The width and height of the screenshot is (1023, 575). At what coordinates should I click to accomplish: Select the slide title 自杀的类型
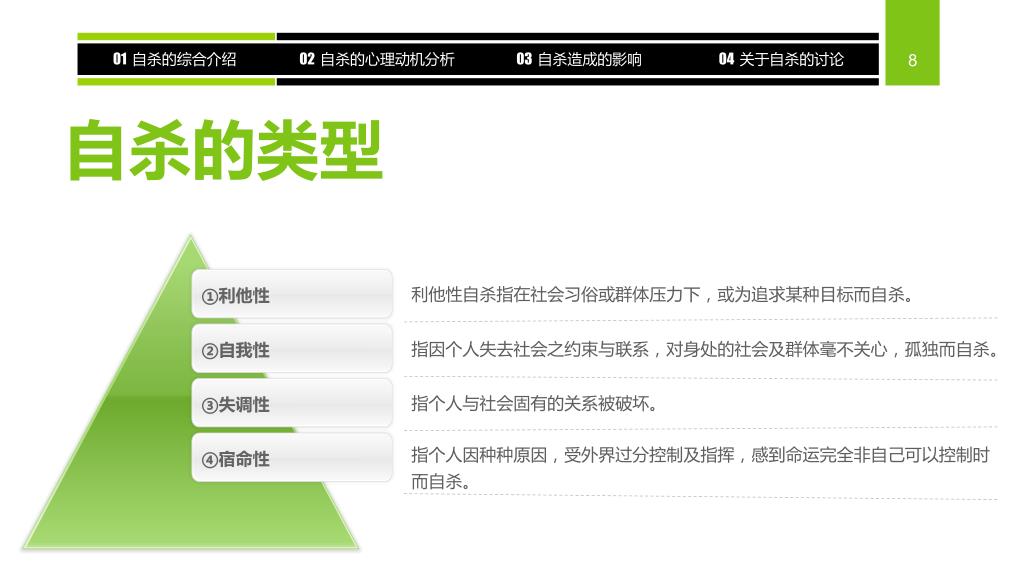[225, 151]
